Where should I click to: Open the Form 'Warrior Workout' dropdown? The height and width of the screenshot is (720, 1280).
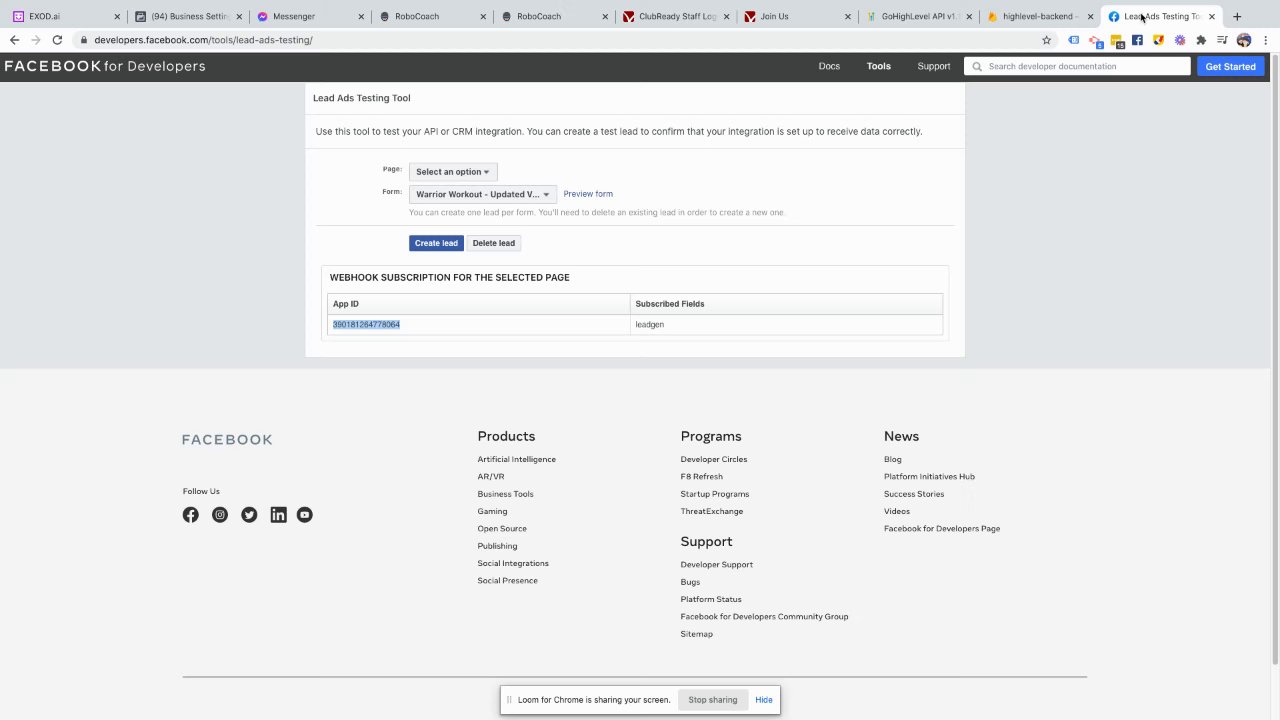tap(483, 194)
